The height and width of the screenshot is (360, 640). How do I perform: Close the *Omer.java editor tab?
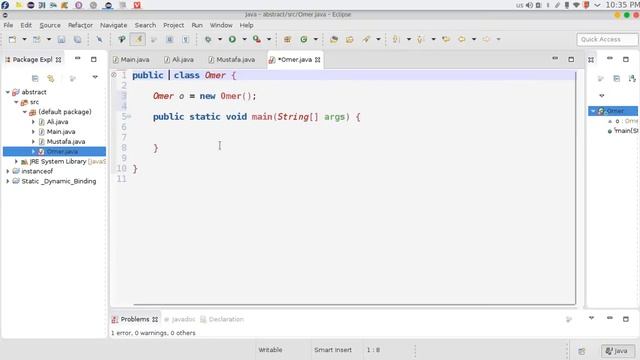(318, 60)
